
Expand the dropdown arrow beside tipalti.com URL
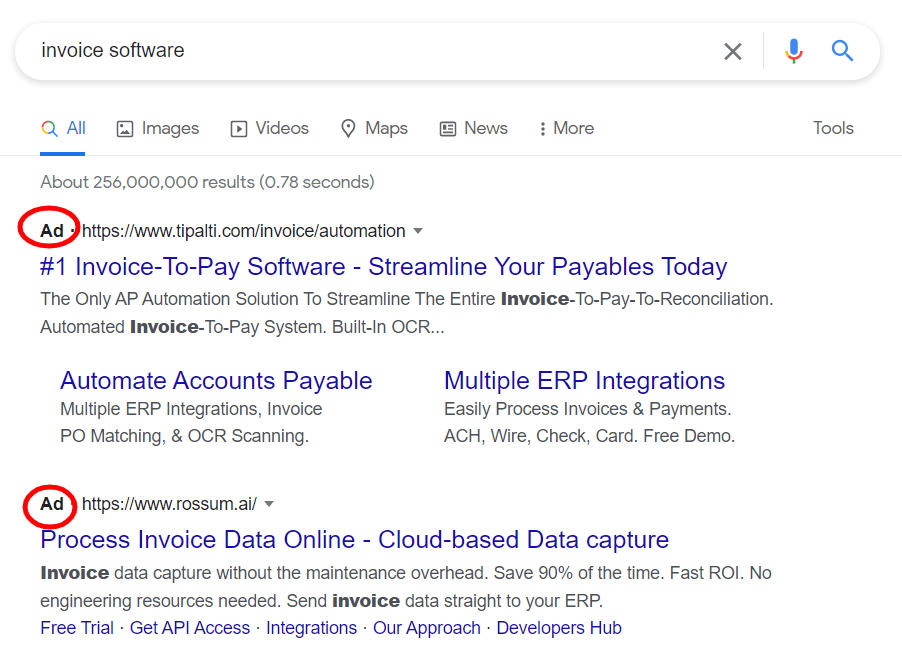pyautogui.click(x=418, y=231)
